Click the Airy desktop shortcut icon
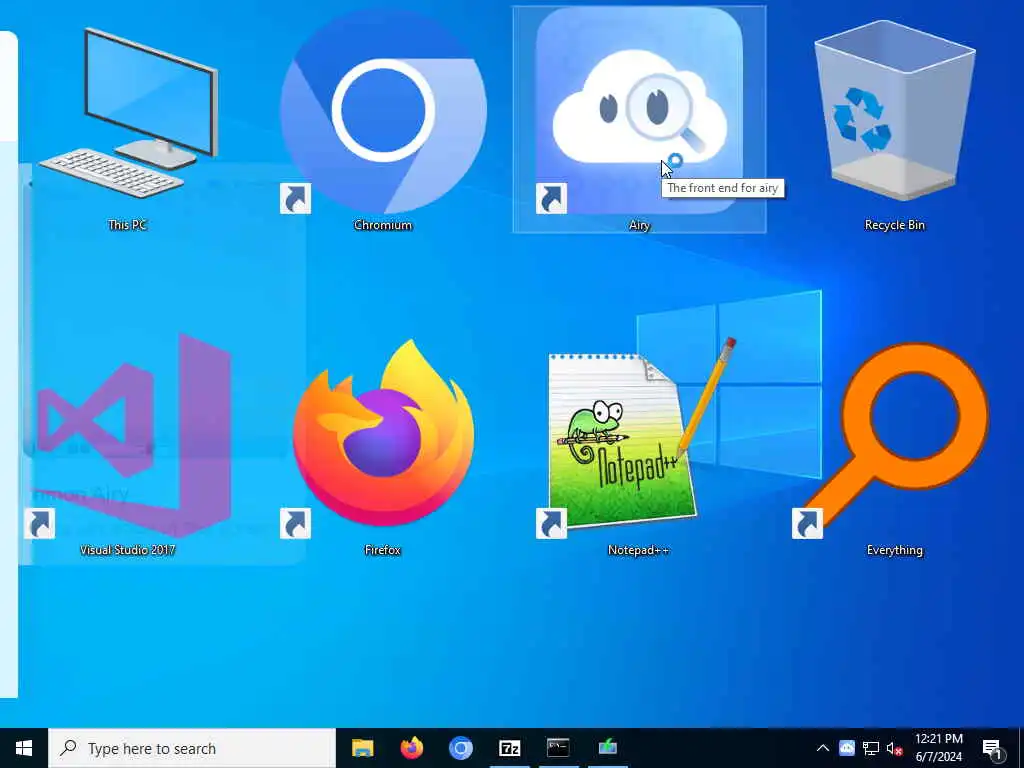Viewport: 1024px width, 768px height. [639, 110]
